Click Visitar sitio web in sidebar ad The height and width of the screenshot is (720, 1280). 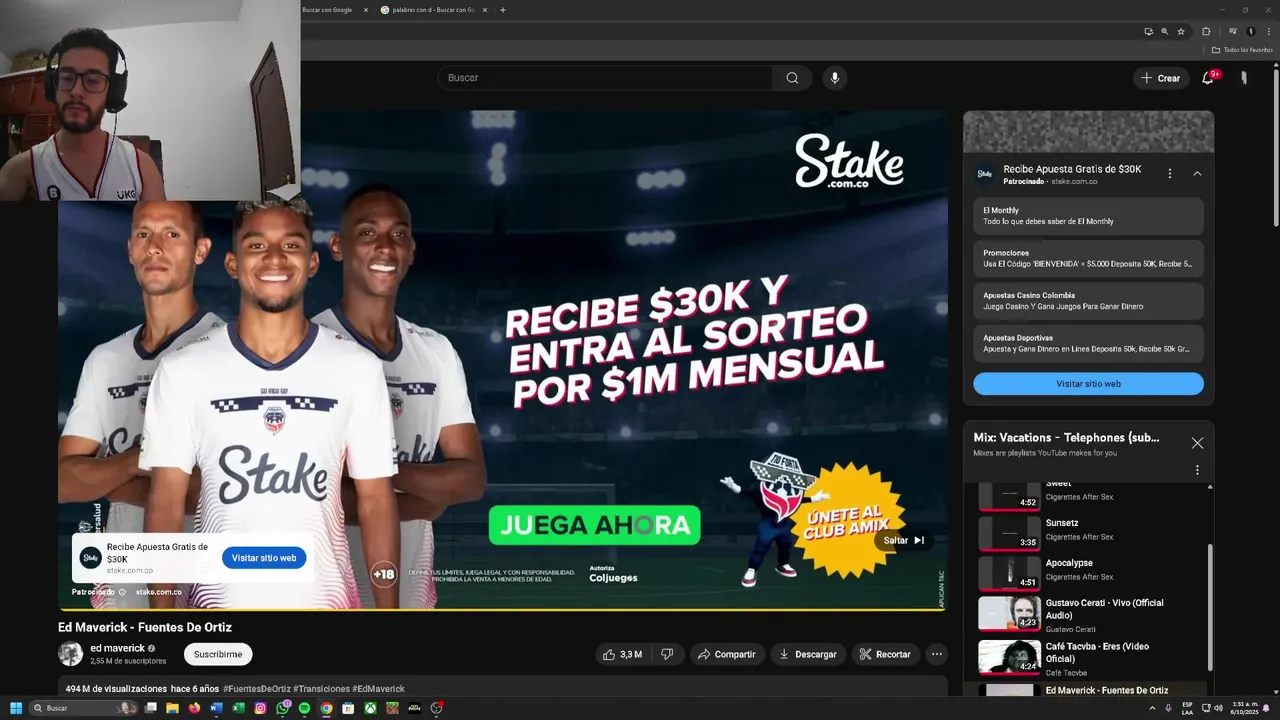[1088, 384]
